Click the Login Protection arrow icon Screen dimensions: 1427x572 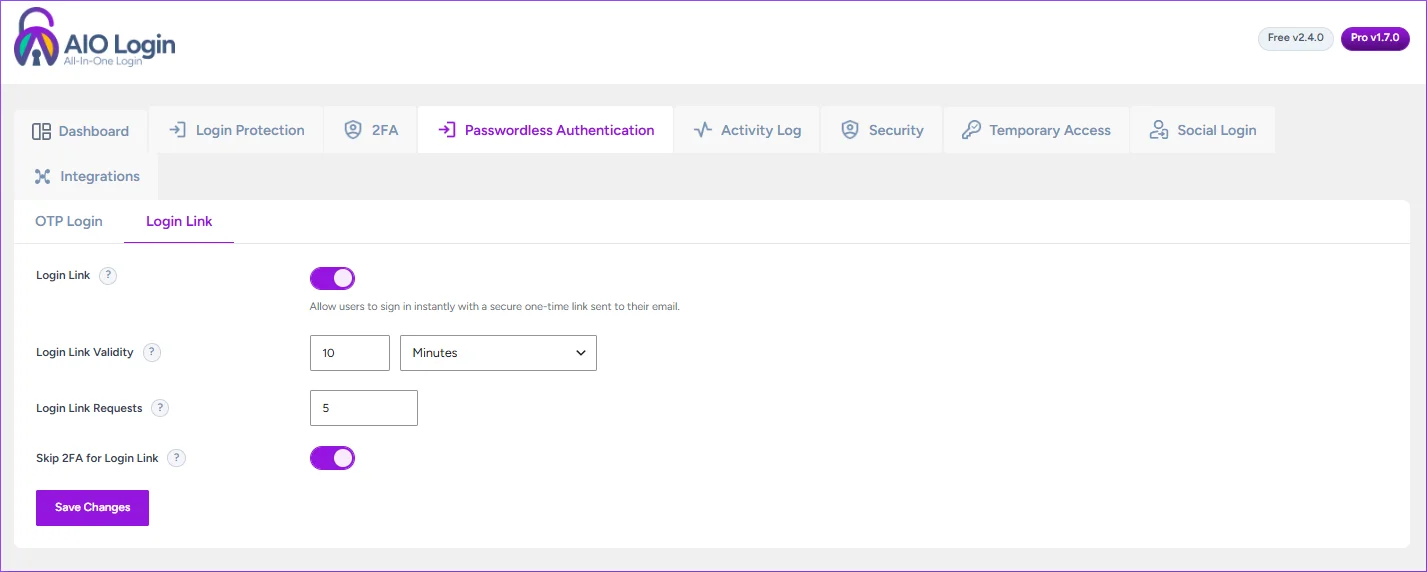(178, 130)
